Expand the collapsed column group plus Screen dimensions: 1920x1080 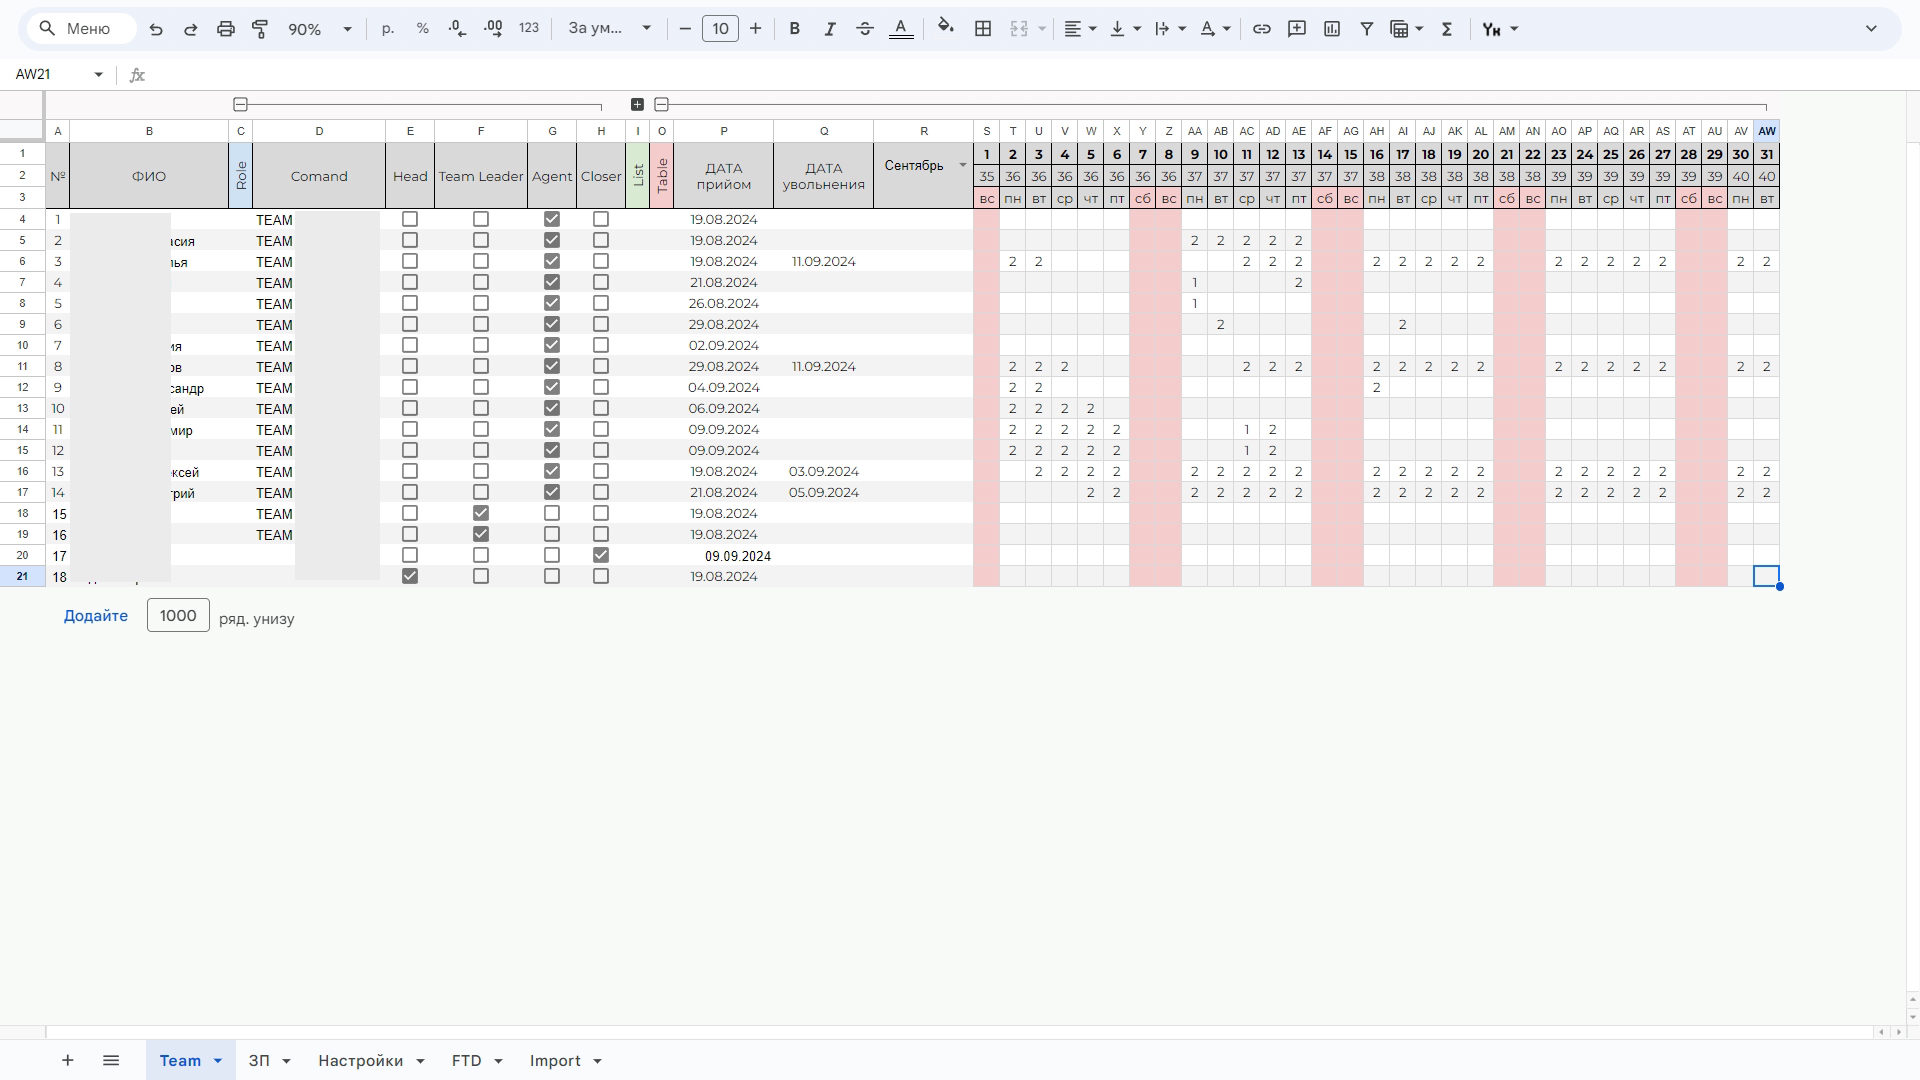pyautogui.click(x=637, y=104)
